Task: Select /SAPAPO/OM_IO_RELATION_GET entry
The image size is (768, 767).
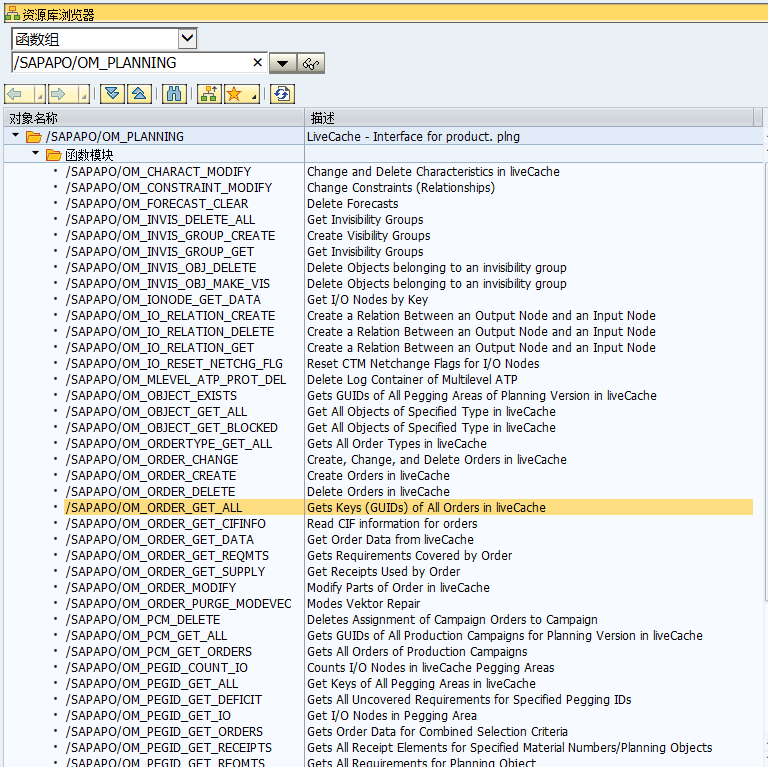Action: point(160,348)
